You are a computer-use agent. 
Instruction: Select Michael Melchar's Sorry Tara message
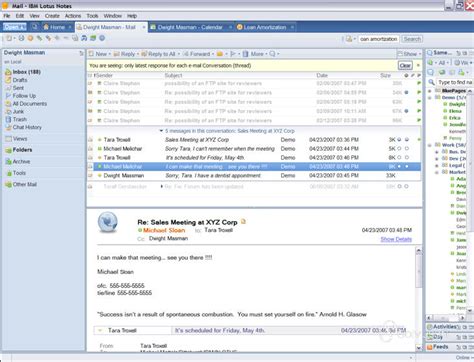[254, 149]
